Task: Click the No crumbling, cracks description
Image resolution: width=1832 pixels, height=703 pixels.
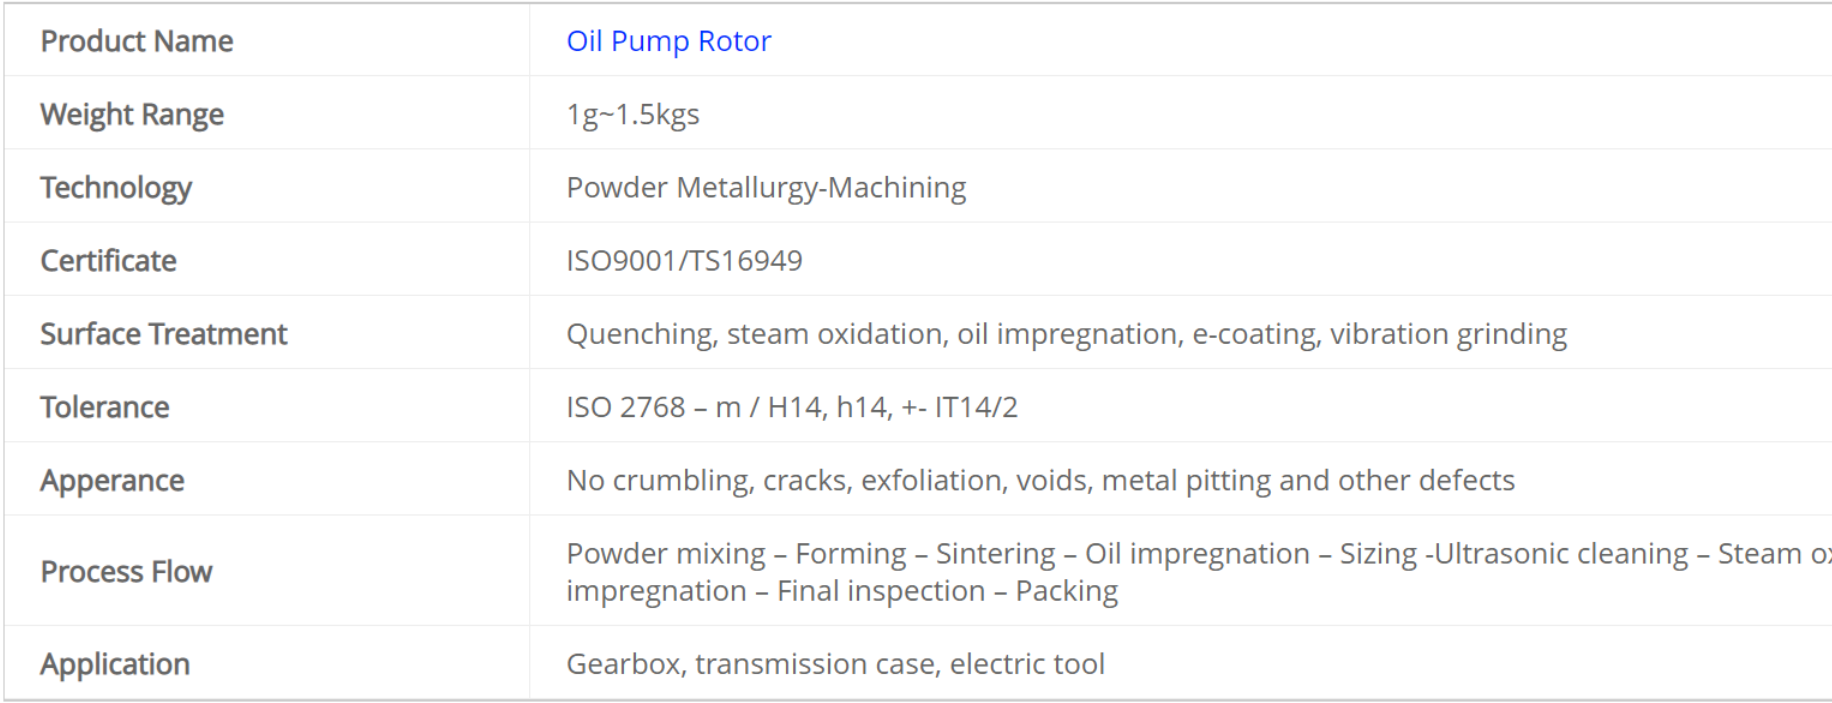Action: point(1040,481)
